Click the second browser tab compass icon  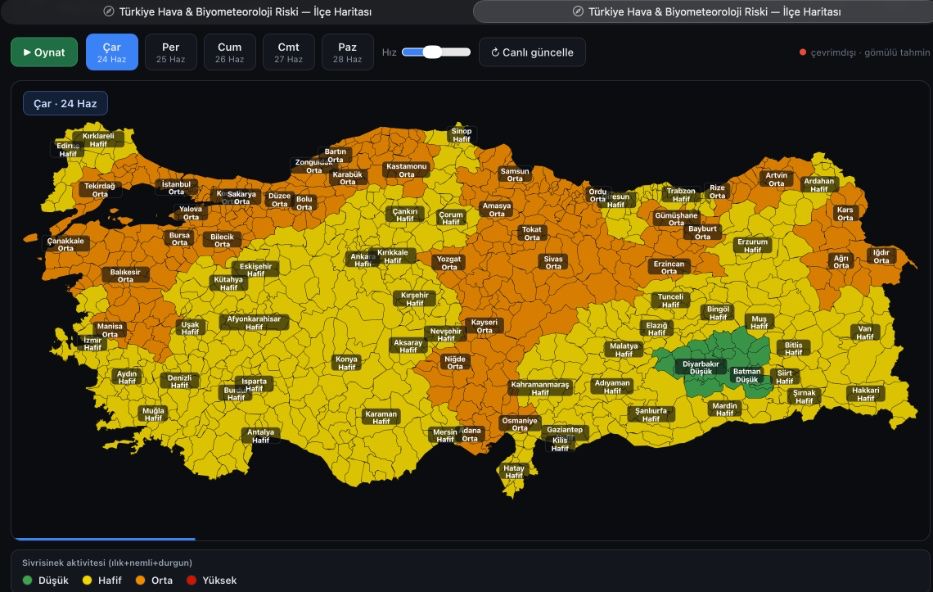tap(578, 11)
